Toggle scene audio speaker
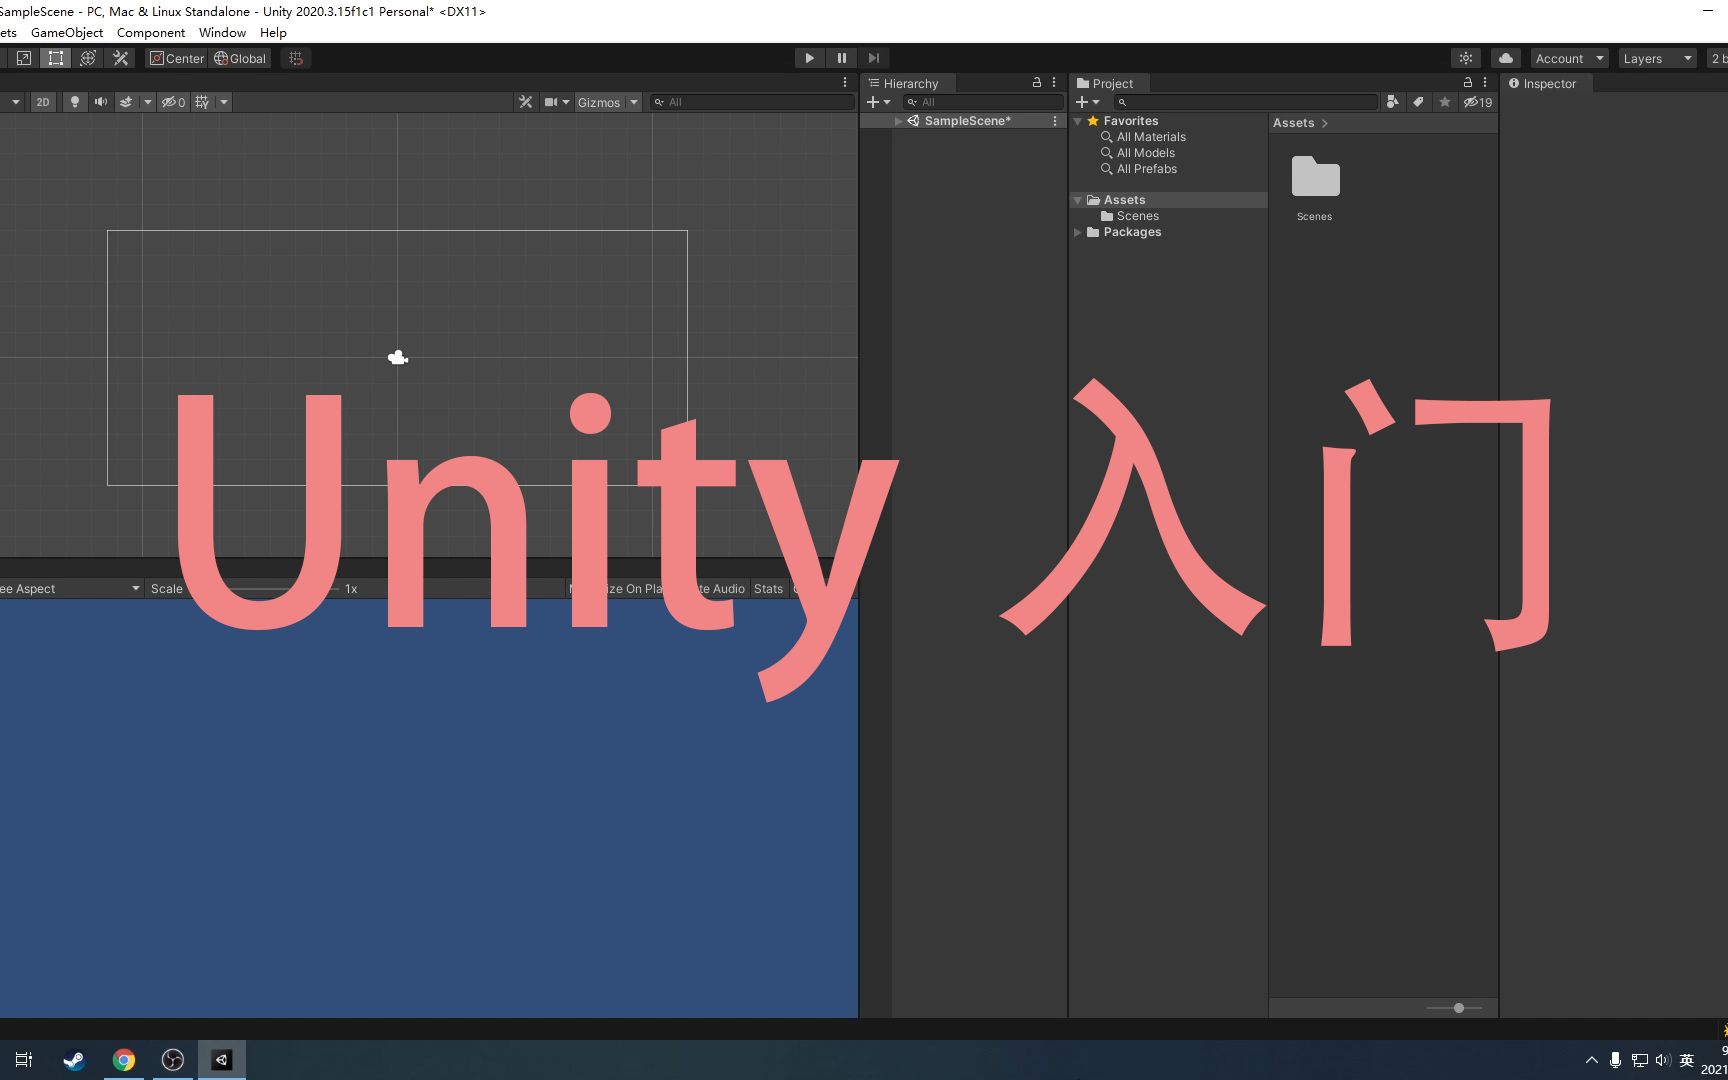The height and width of the screenshot is (1080, 1728). (100, 102)
